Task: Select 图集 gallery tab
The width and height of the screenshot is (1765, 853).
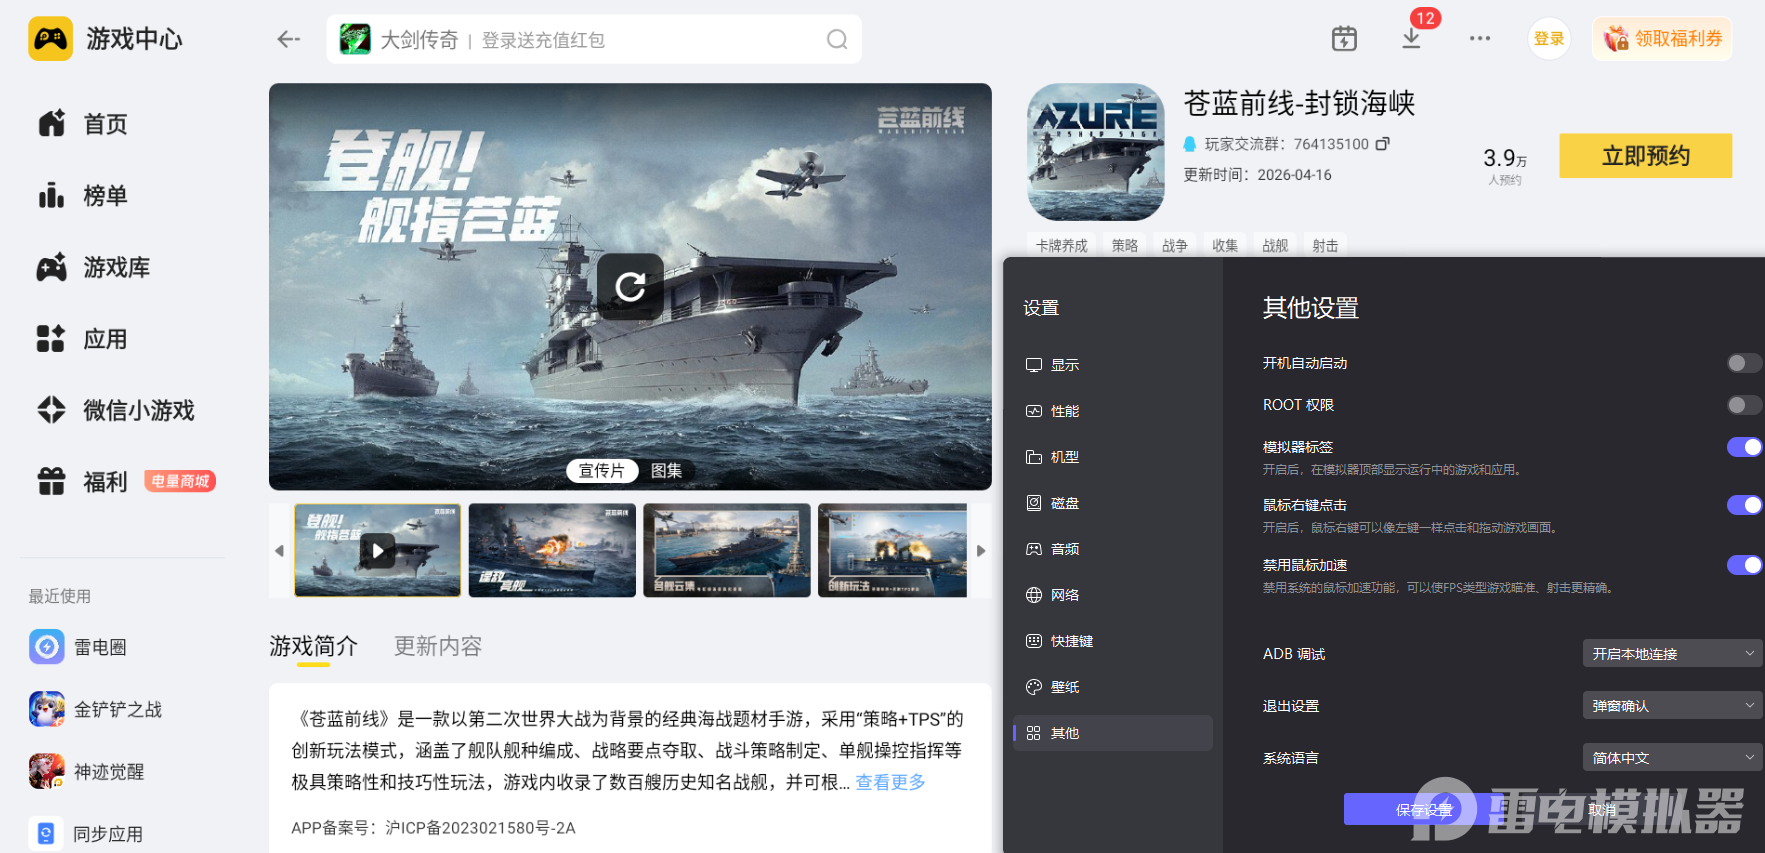Action: tap(667, 470)
